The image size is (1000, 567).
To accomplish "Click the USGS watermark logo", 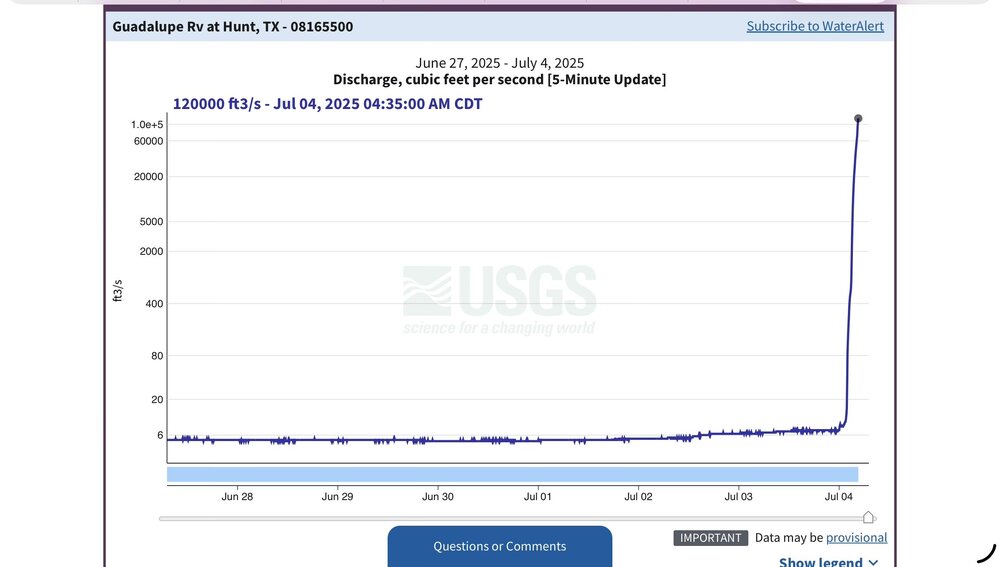I will click(499, 298).
